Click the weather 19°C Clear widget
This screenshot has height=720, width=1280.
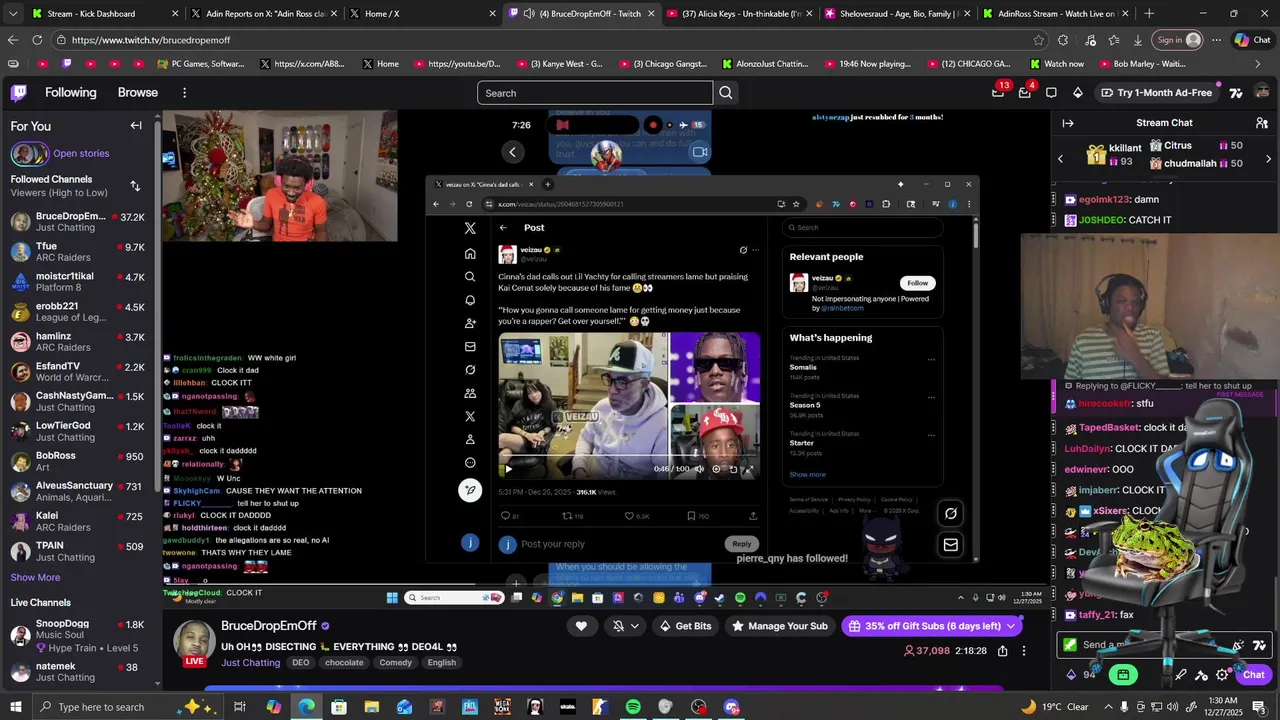[1056, 707]
